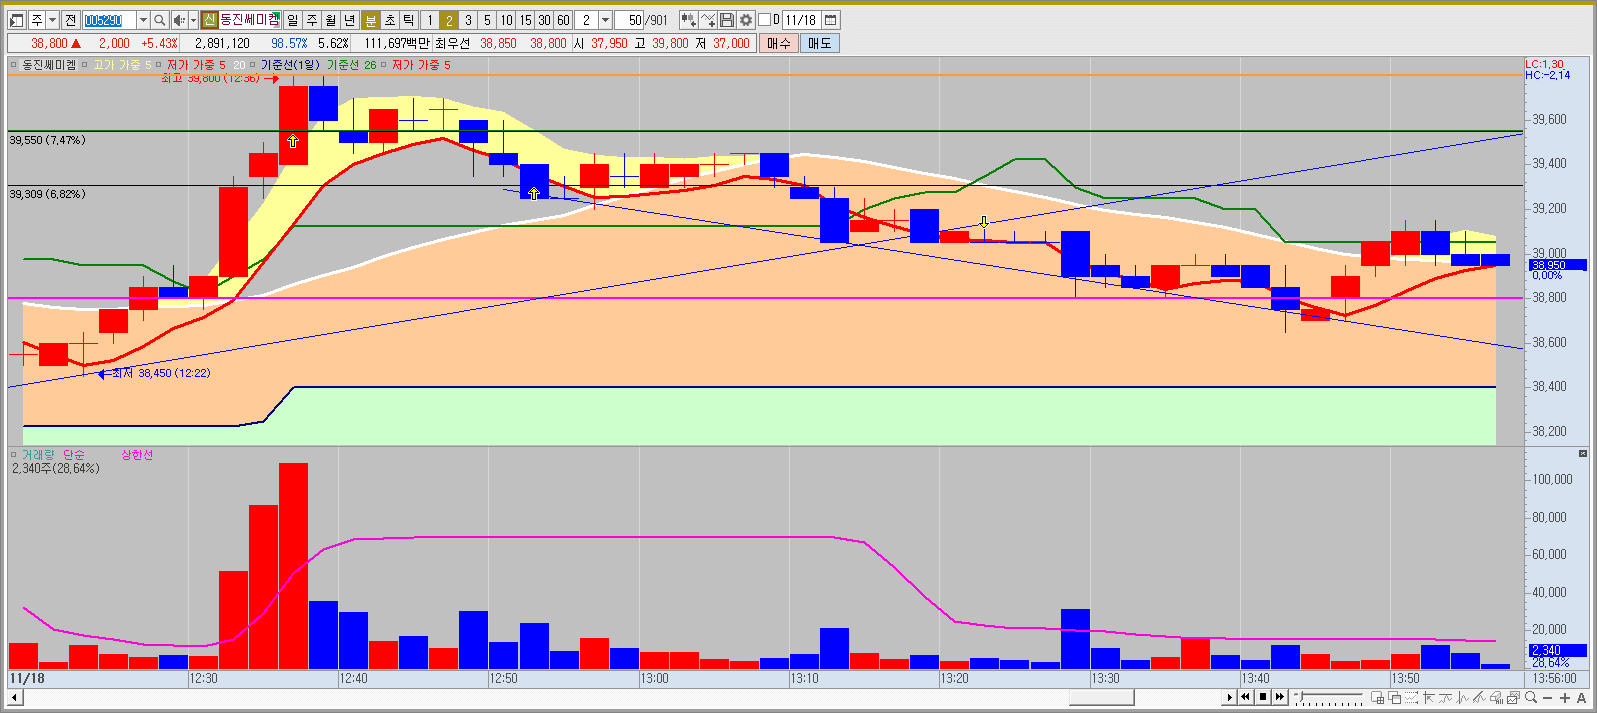Image resolution: width=1597 pixels, height=713 pixels.
Task: Toggle the last 저가 가중 5 legend marker
Action: [384, 65]
